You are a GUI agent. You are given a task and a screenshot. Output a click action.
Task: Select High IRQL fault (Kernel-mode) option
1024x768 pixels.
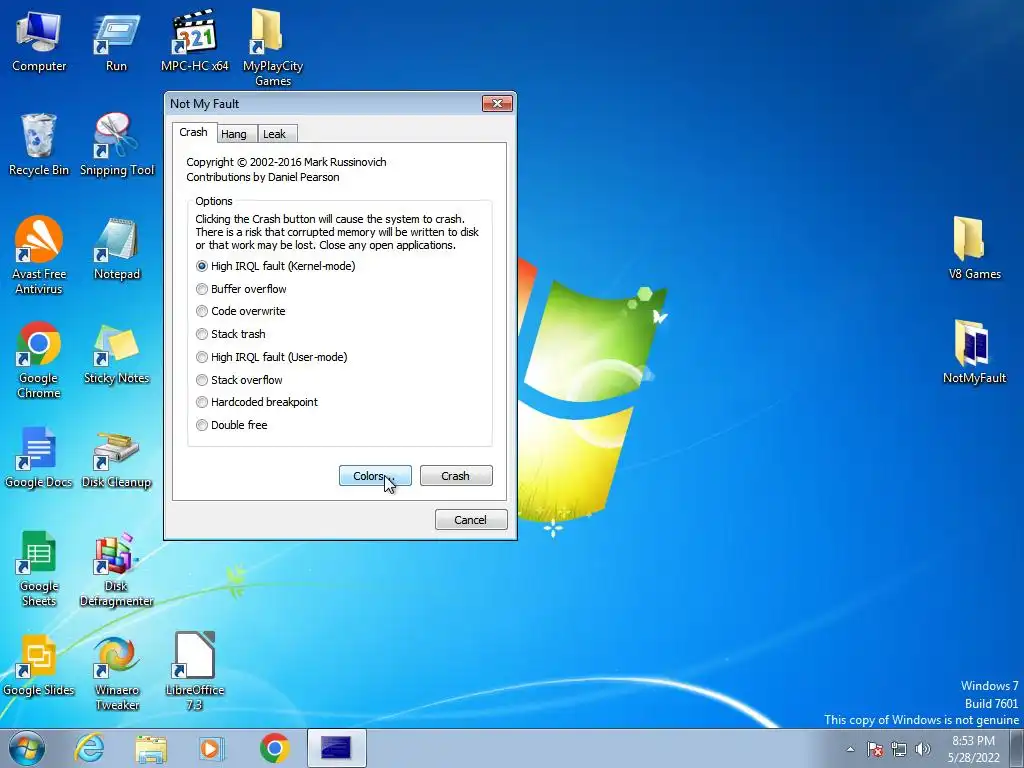click(x=276, y=266)
